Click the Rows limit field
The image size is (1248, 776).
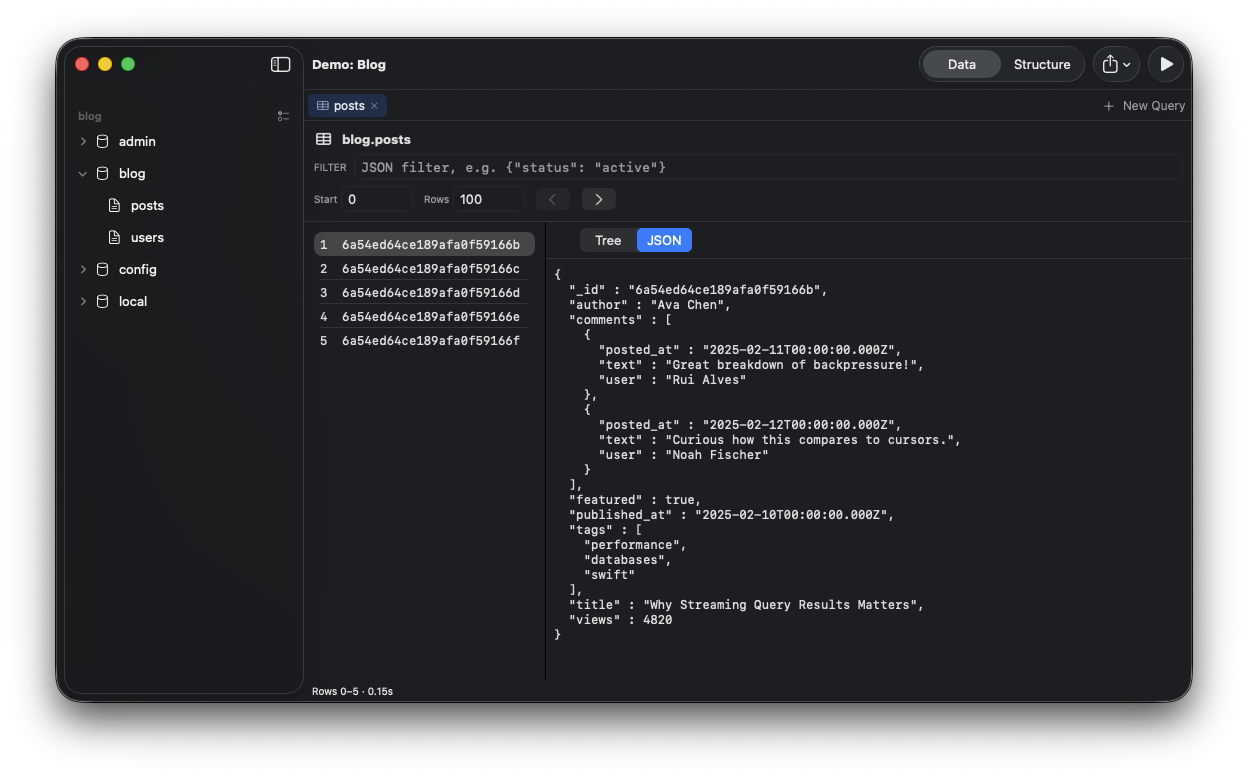(489, 199)
